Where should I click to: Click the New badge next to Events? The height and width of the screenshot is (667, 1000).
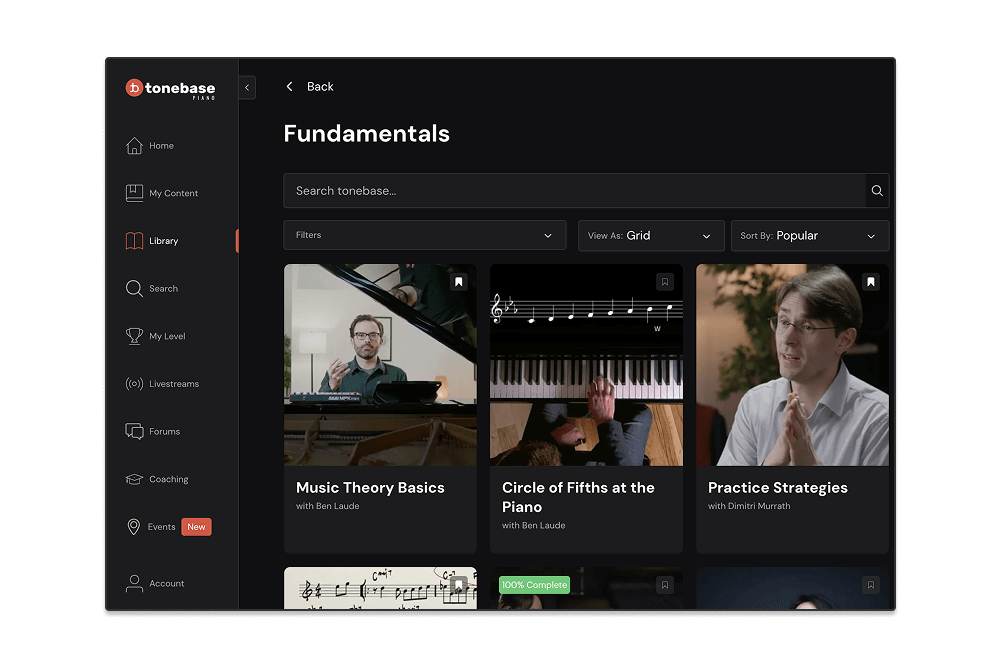tap(196, 527)
